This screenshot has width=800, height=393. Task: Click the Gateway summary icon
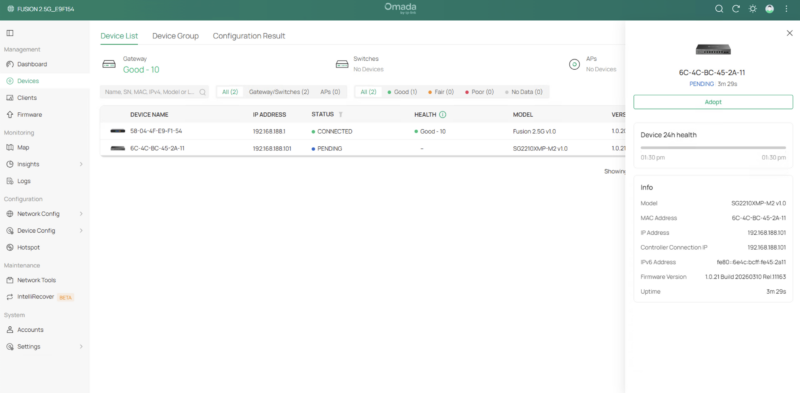[109, 64]
